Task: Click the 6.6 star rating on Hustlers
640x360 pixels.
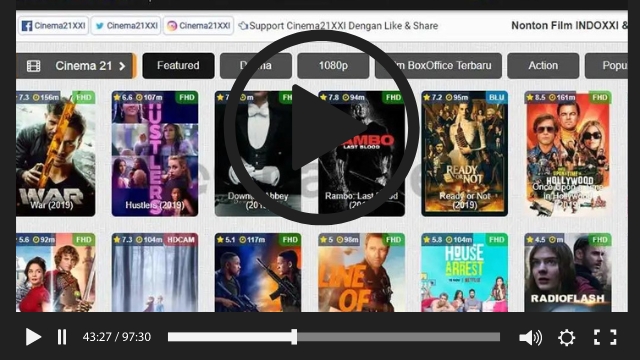Action: 123,98
